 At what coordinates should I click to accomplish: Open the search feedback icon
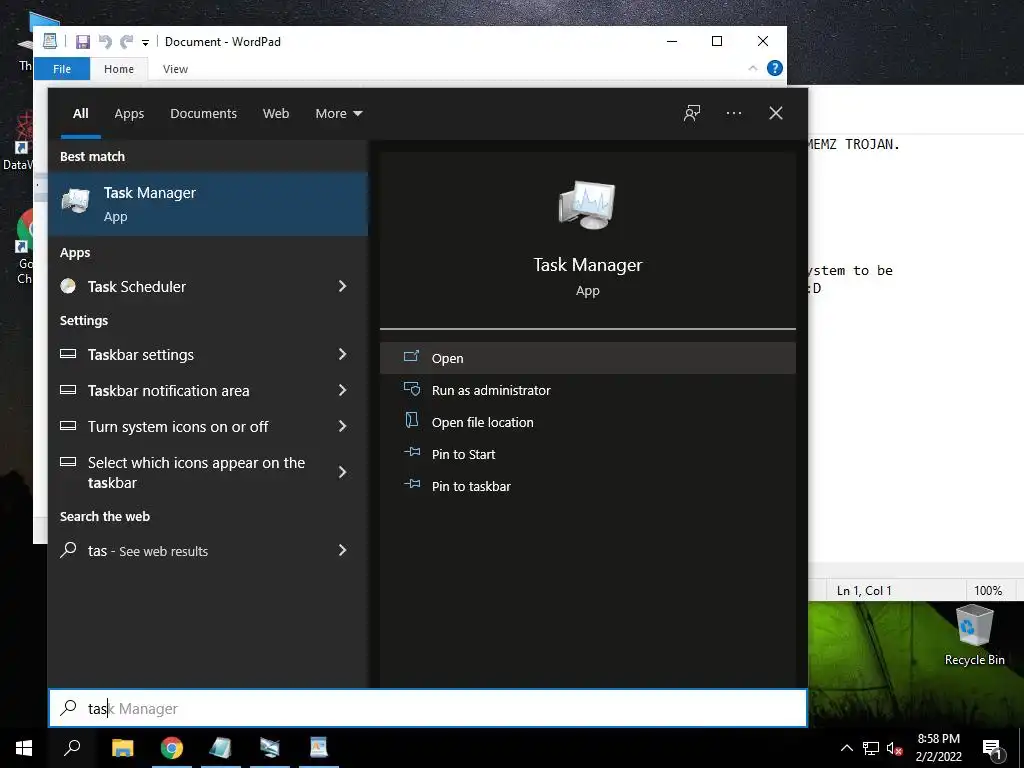coord(692,113)
